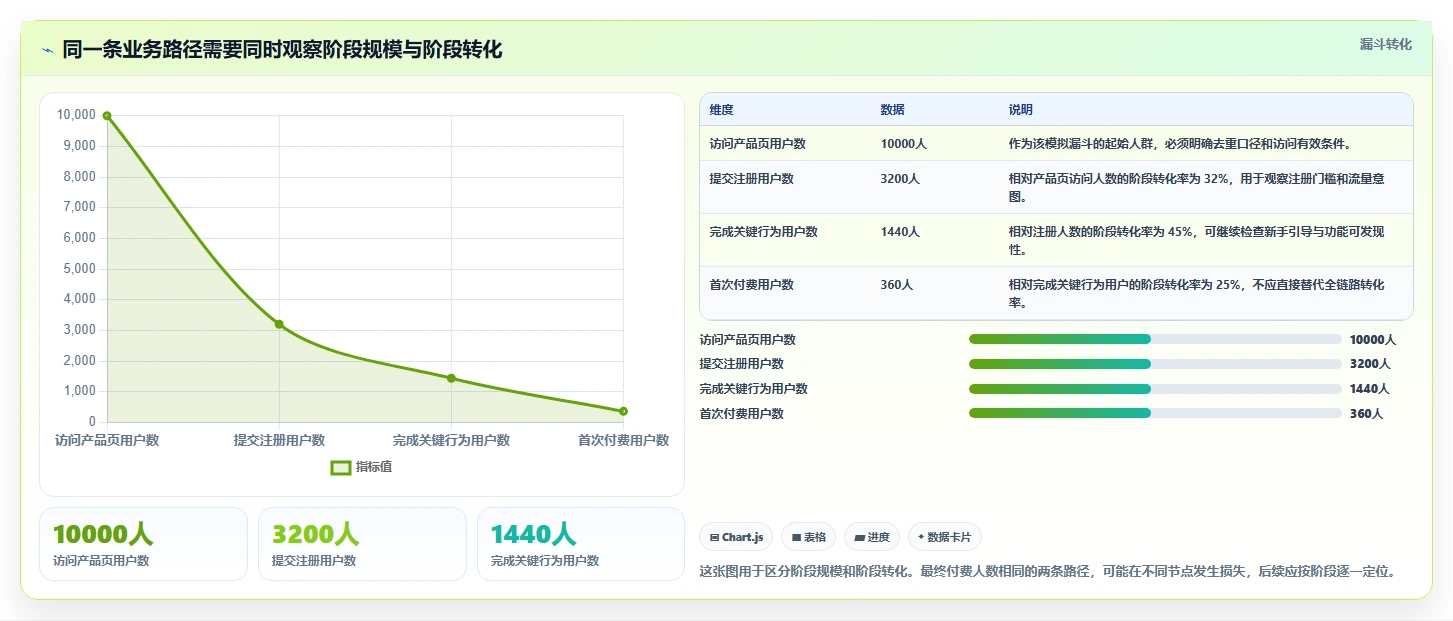Click the 提交注册用户数 label in the progress list
1453x621 pixels.
tap(741, 364)
